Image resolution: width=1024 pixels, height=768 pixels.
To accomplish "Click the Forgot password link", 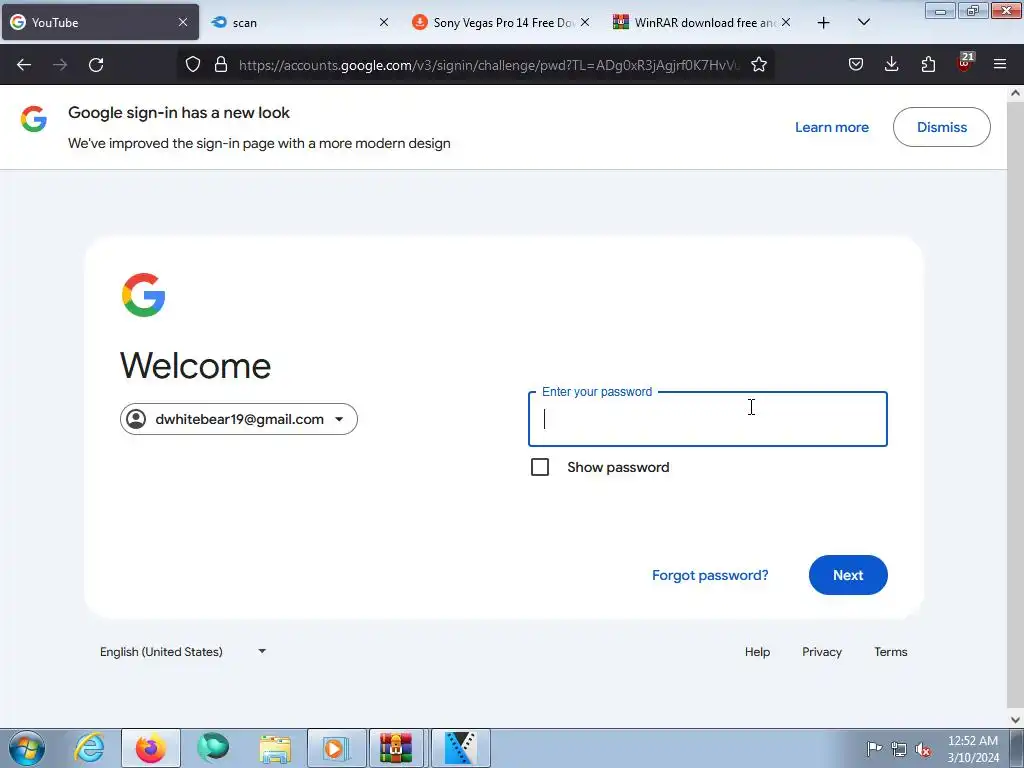I will [710, 575].
